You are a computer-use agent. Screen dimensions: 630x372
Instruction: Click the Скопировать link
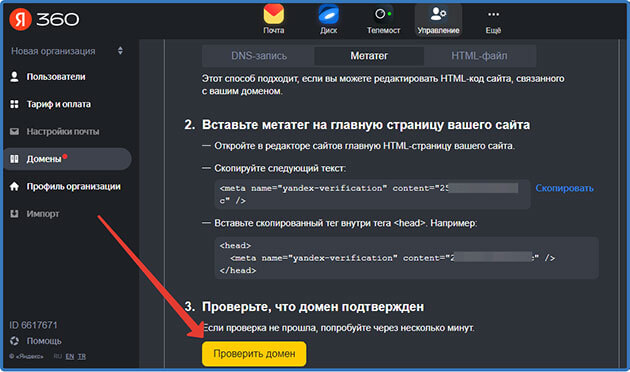pyautogui.click(x=564, y=188)
